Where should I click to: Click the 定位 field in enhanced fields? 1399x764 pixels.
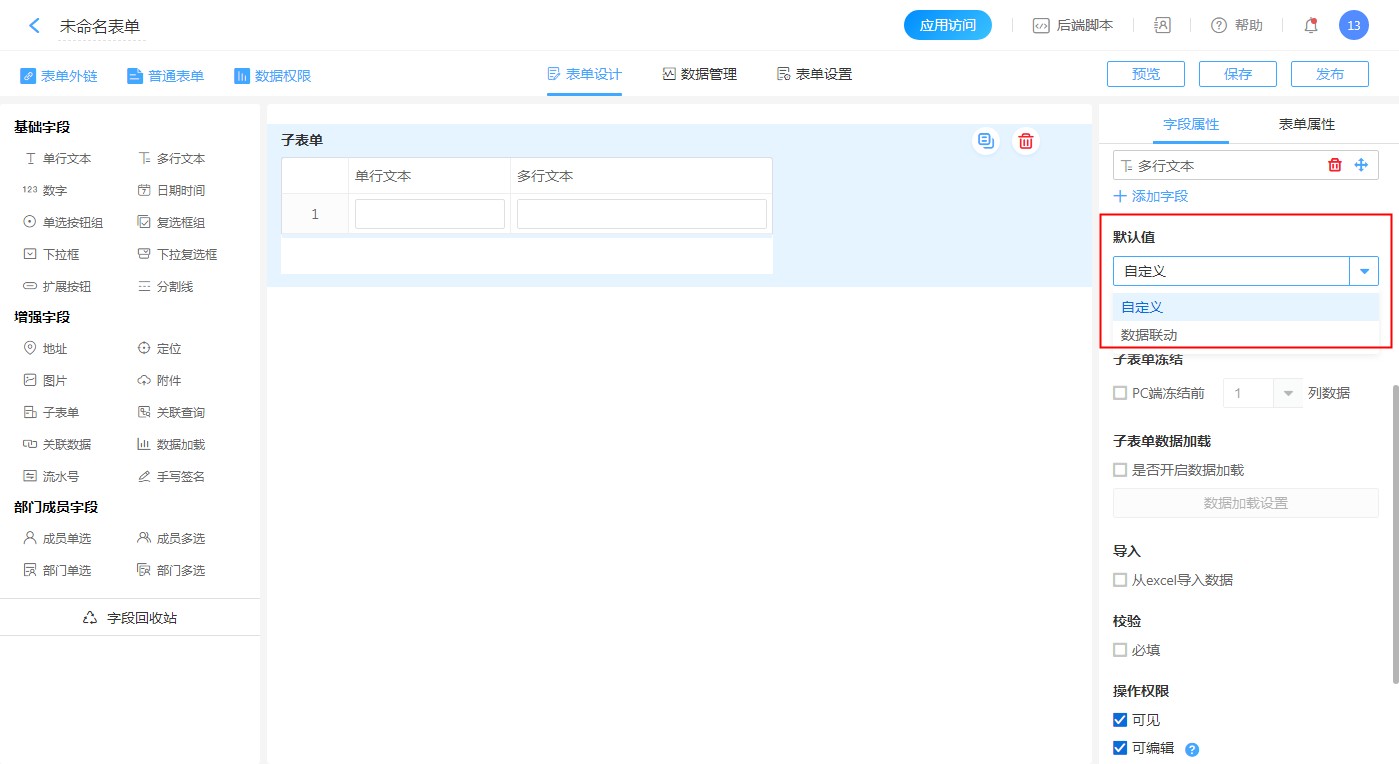tap(159, 349)
